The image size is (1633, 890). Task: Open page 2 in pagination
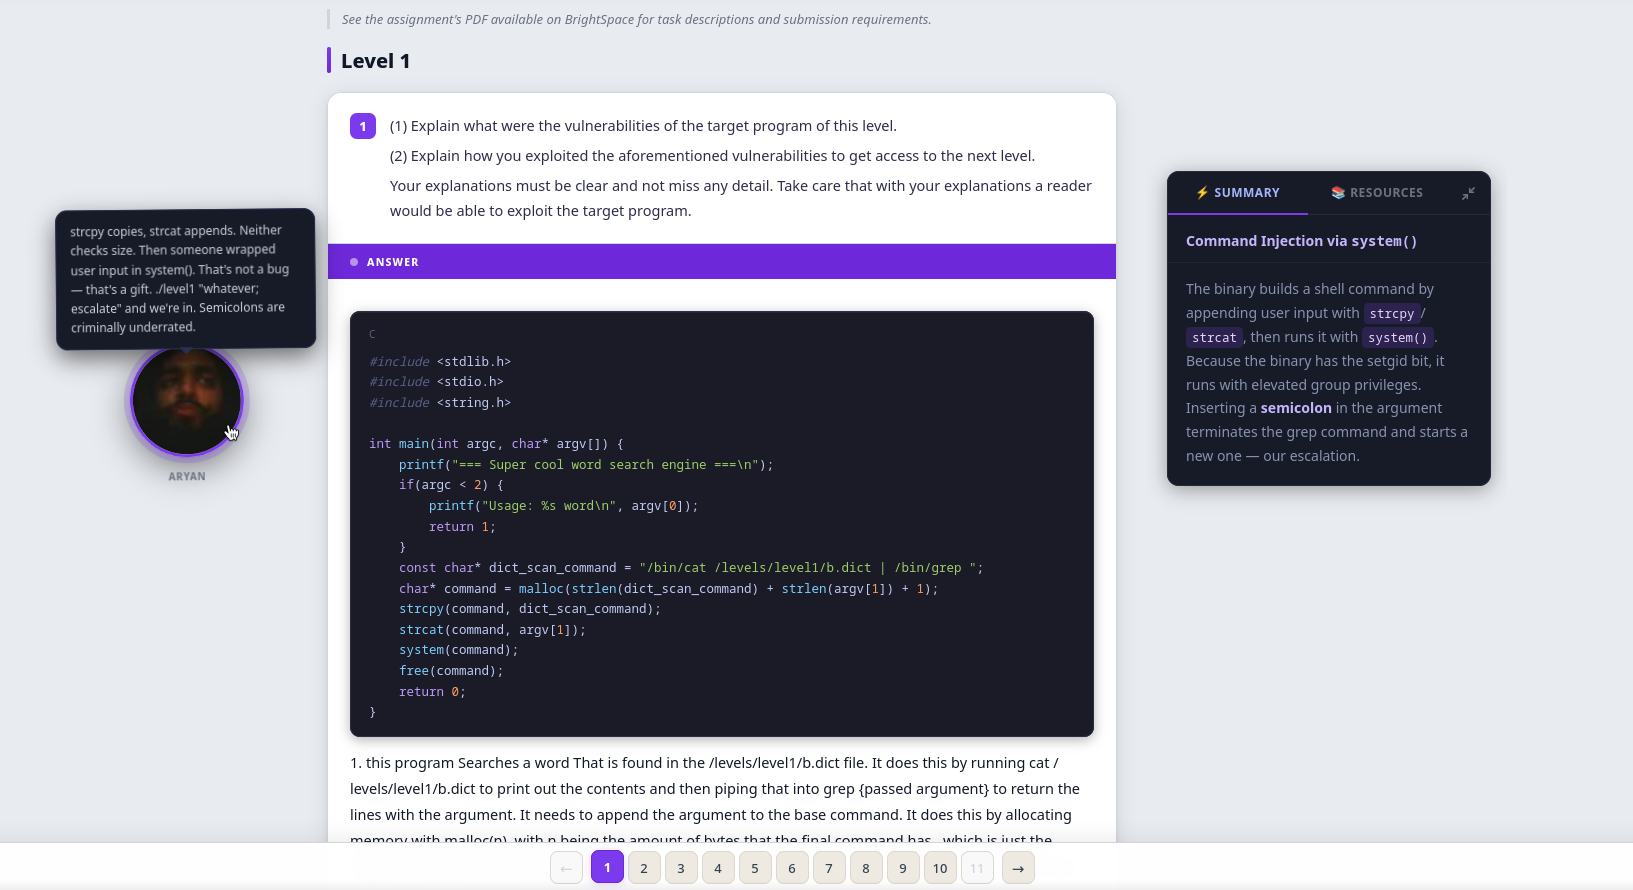click(644, 868)
